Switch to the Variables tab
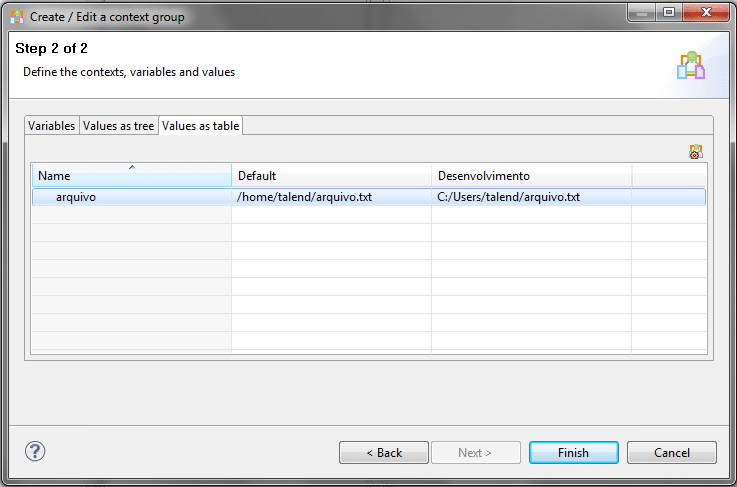This screenshot has width=737, height=487. (52, 126)
